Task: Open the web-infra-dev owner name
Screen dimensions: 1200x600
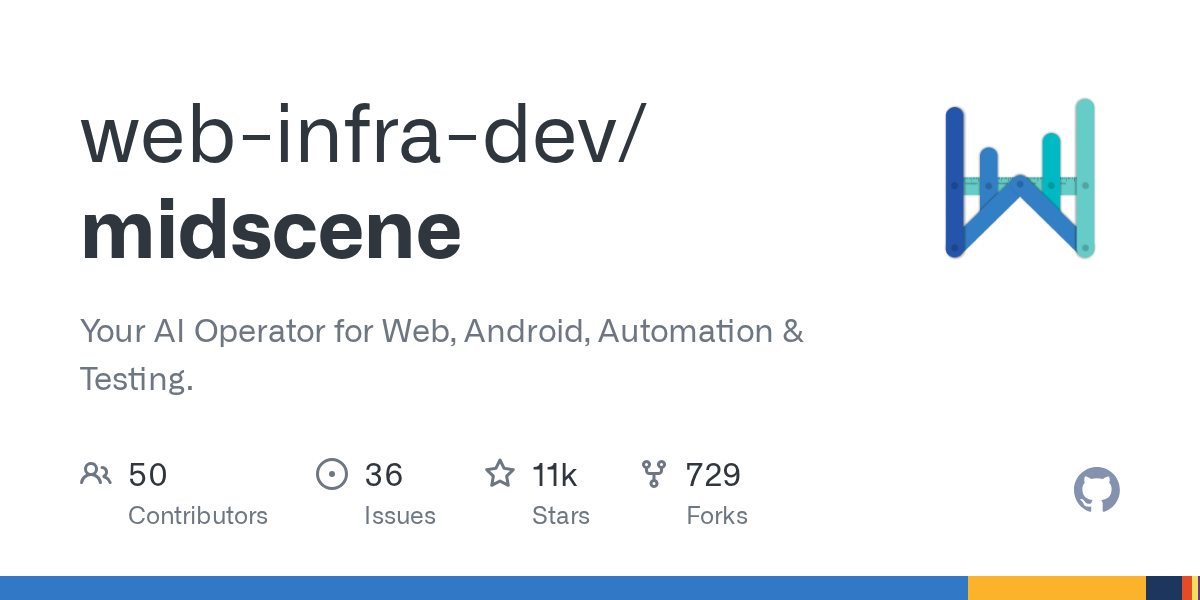Action: tap(358, 137)
